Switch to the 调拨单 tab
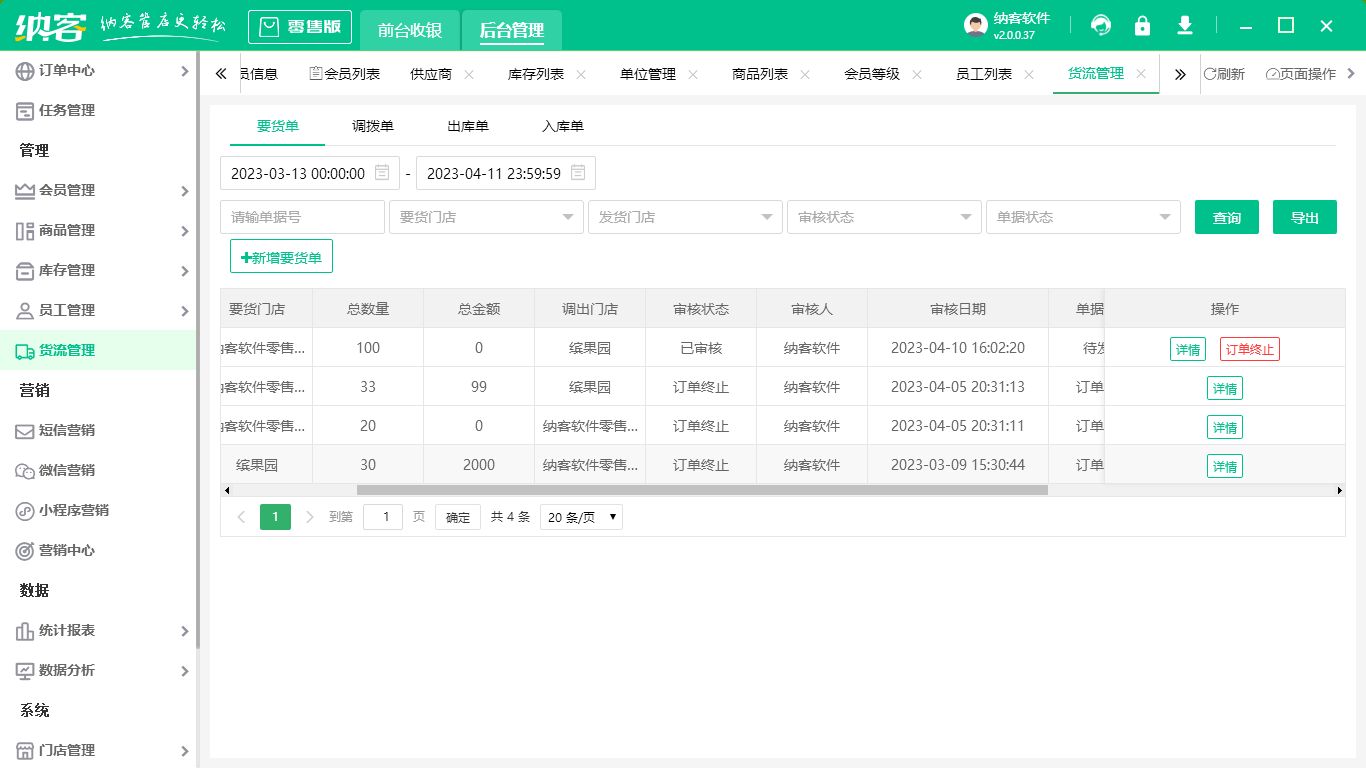Image resolution: width=1366 pixels, height=768 pixels. [372, 126]
